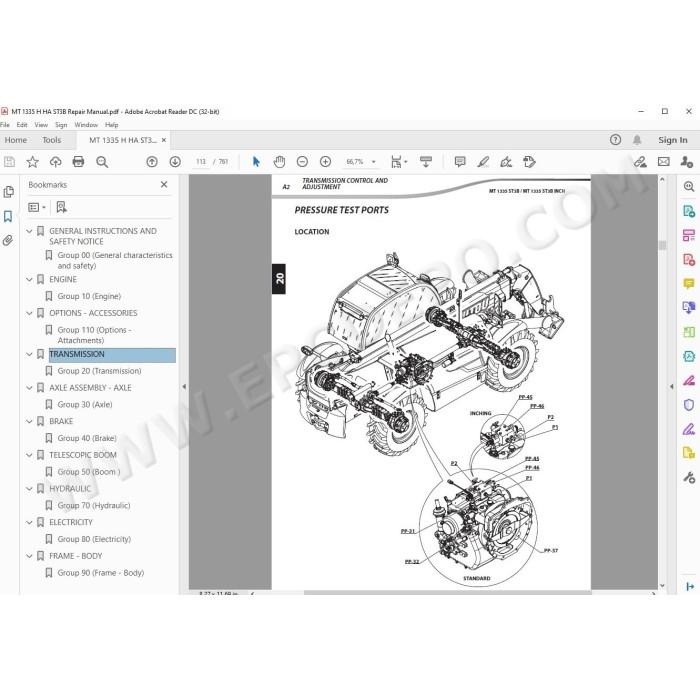Open Group 20 (Transmission) bookmark
Image resolution: width=700 pixels, height=700 pixels.
point(99,371)
